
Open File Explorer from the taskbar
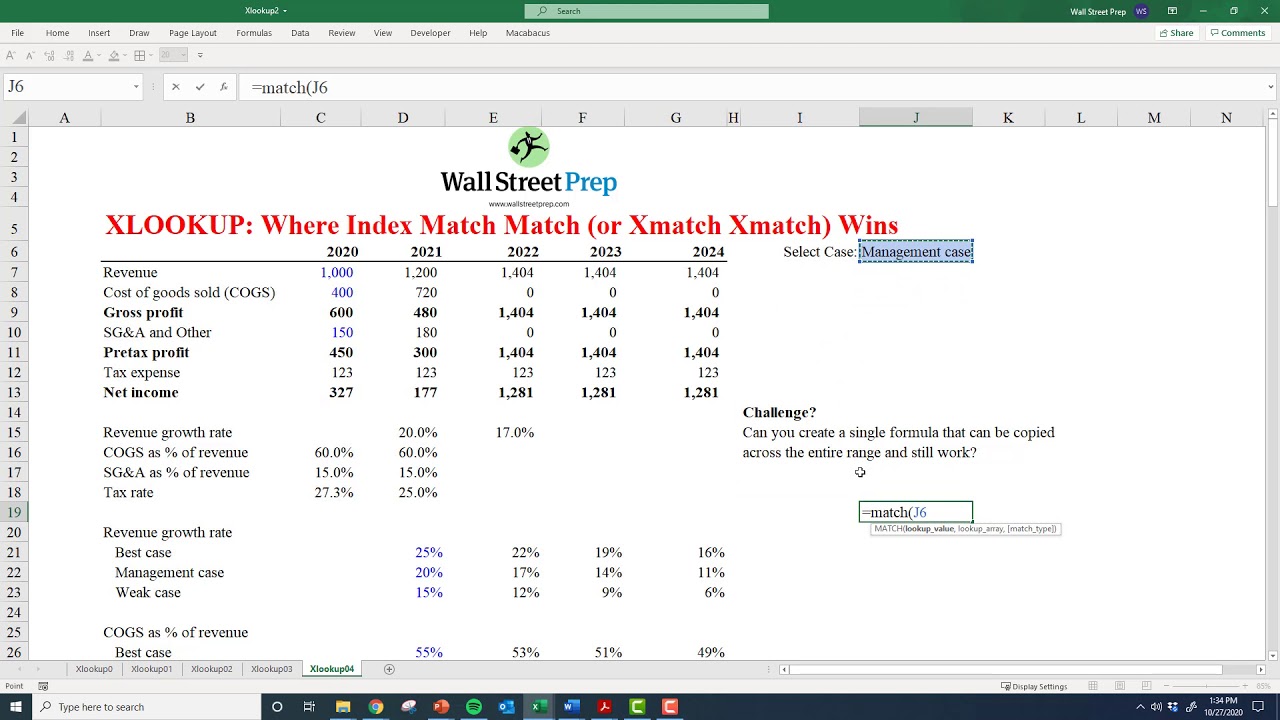point(343,707)
